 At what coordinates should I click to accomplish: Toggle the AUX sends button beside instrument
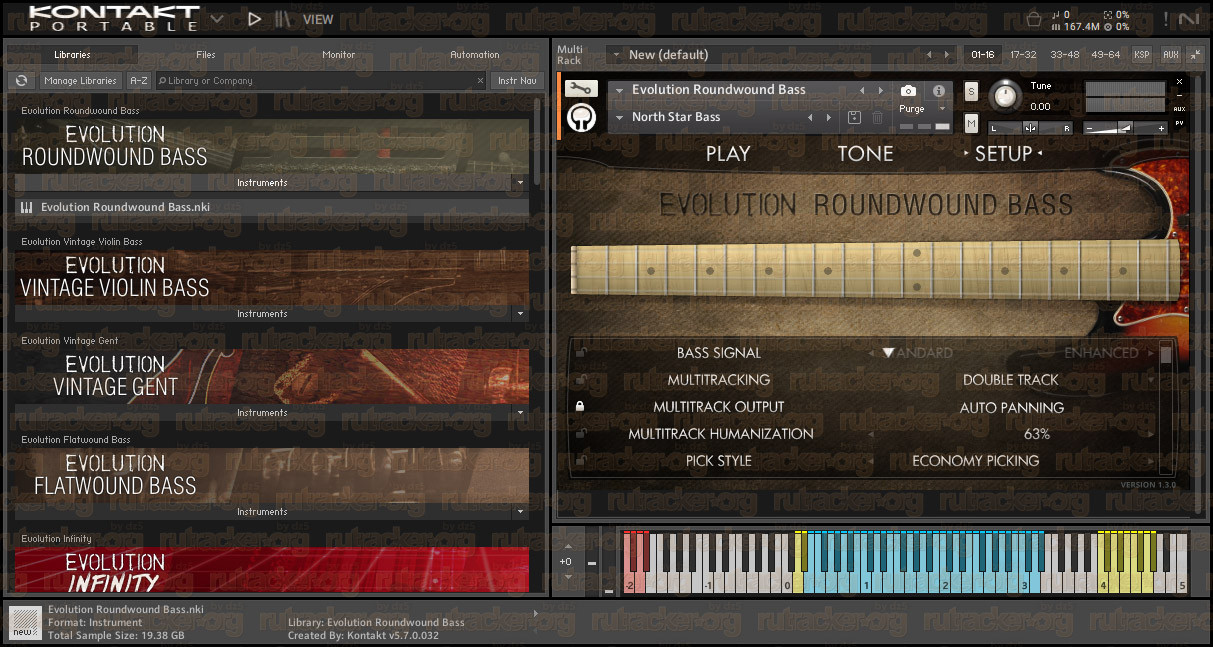tap(1179, 108)
